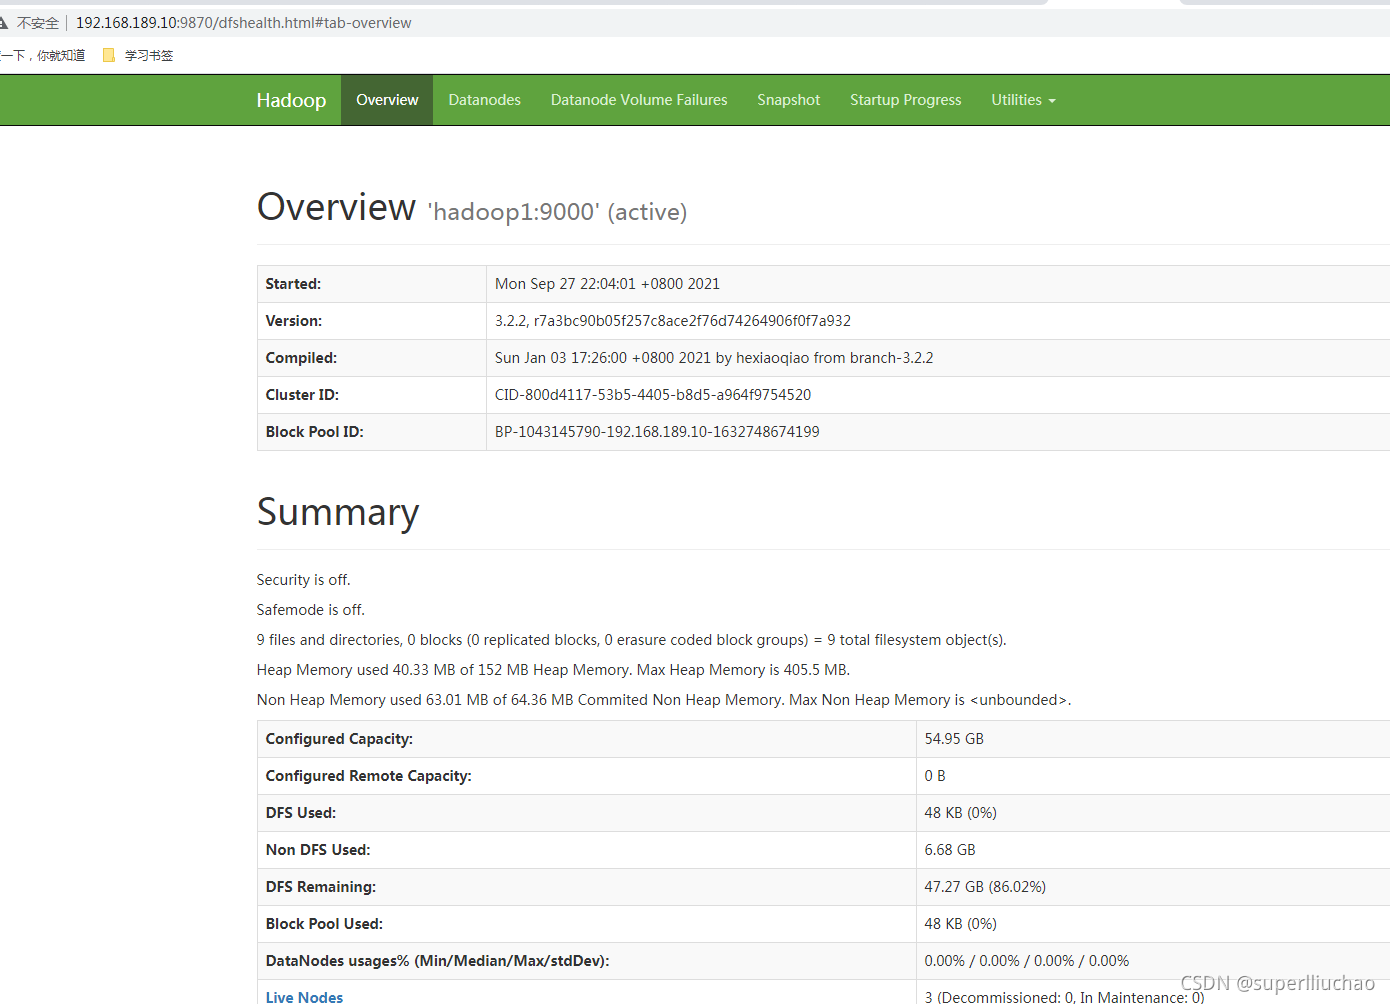1390x1004 pixels.
Task: Click the Overview page heading
Action: [336, 207]
